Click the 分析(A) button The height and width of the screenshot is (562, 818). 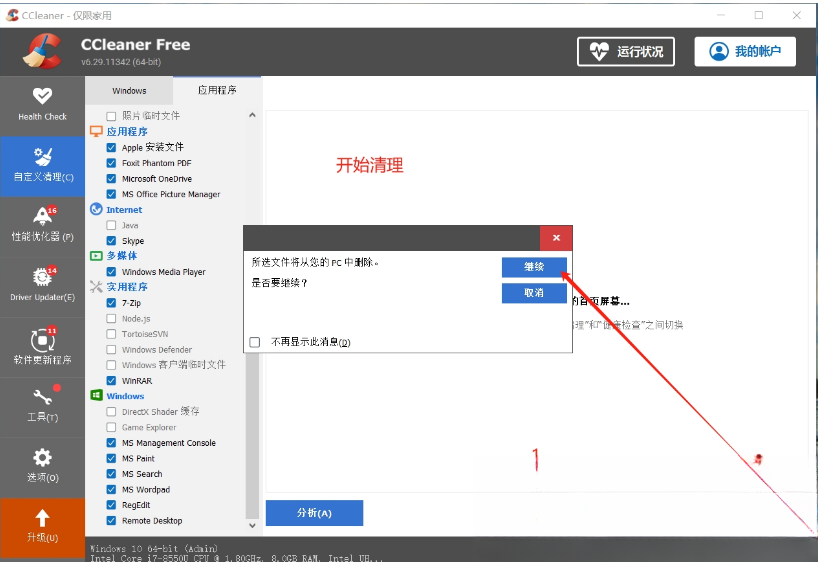314,513
